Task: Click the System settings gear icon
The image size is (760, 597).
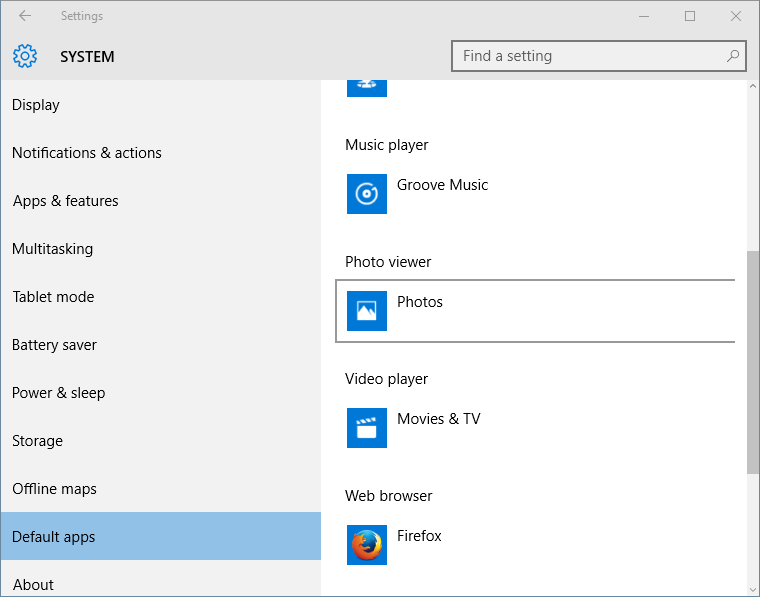Action: (x=25, y=57)
